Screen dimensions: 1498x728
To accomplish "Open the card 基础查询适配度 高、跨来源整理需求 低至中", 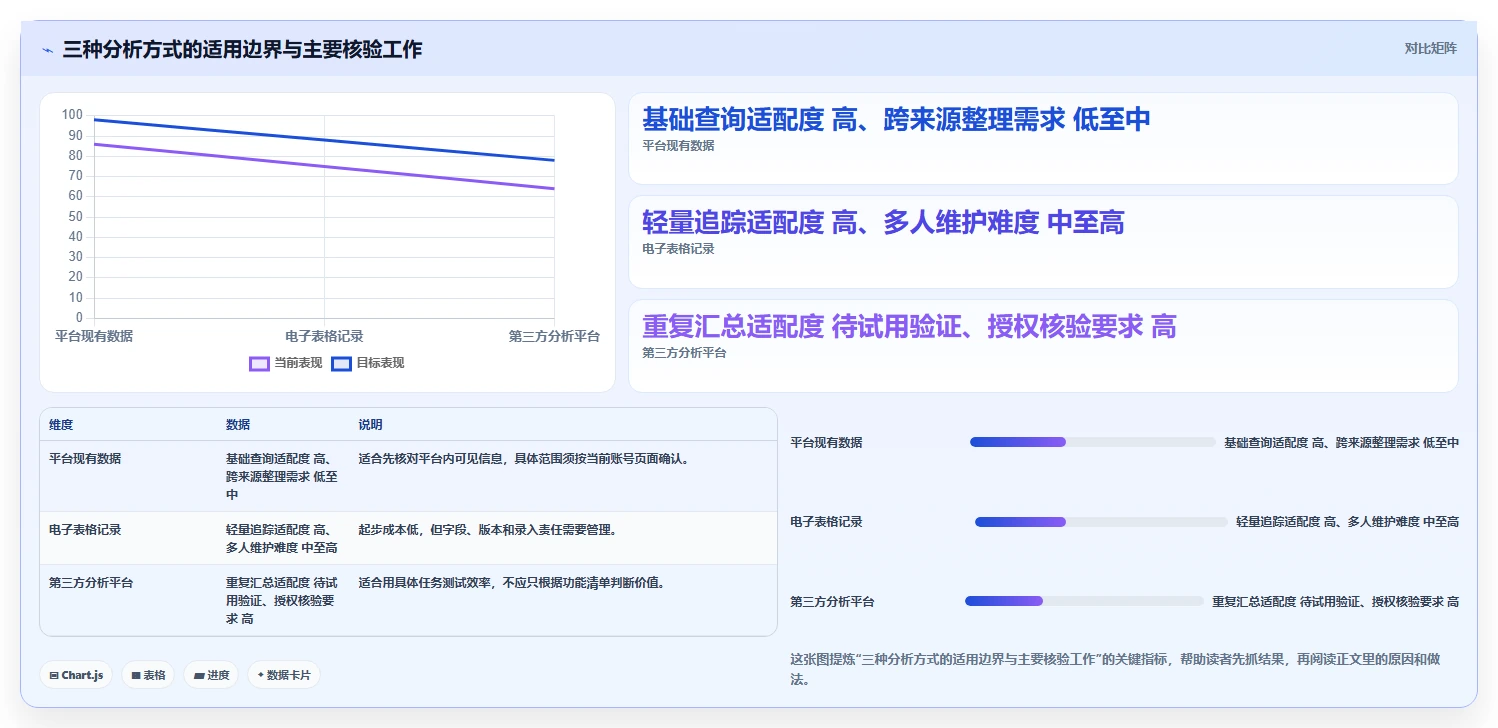I will [x=1043, y=139].
